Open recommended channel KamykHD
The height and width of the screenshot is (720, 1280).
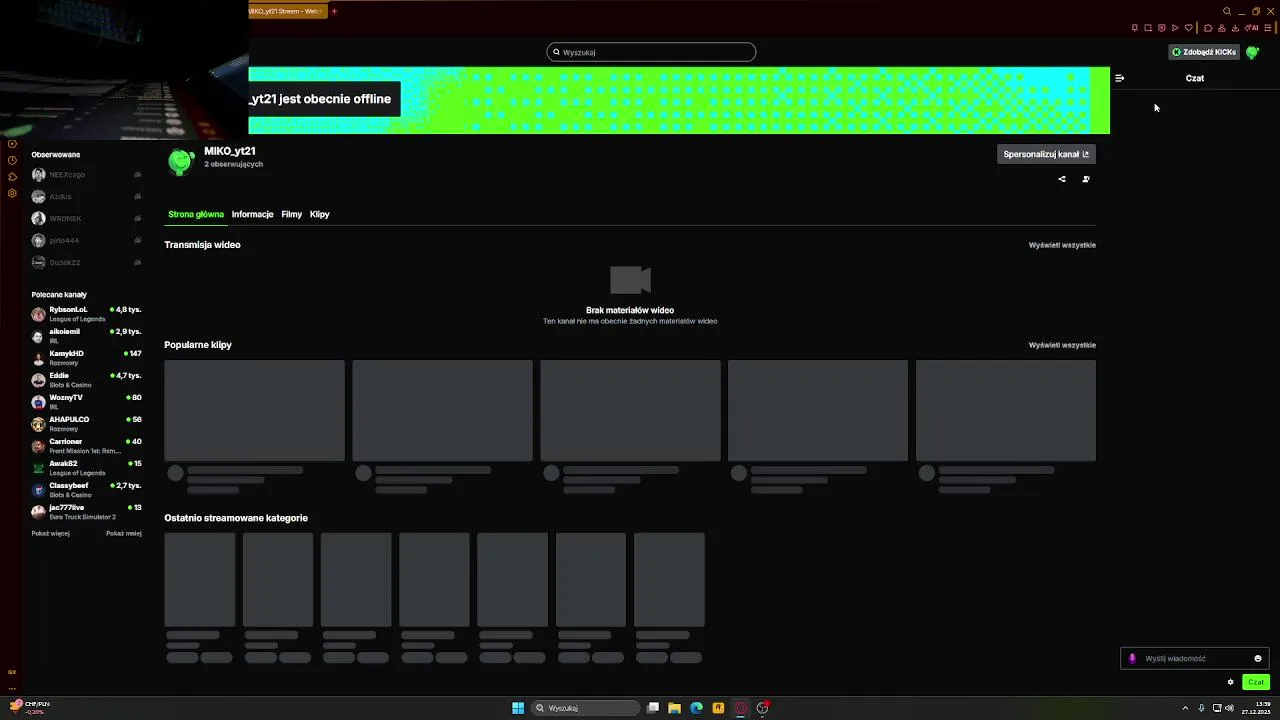(86, 358)
